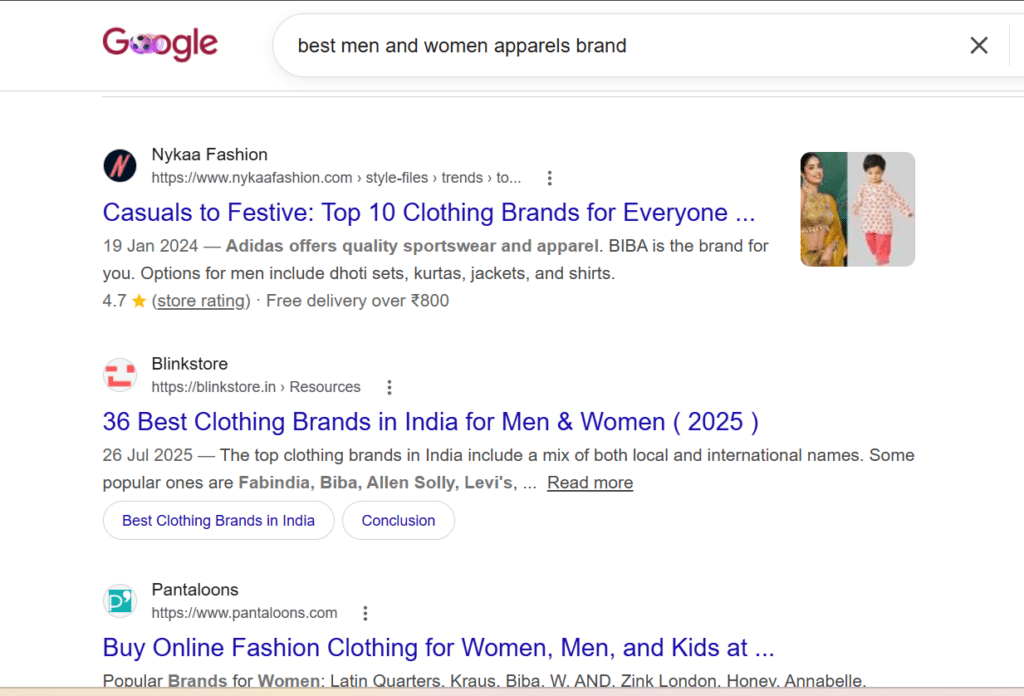Click the Google logo
Image resolution: width=1024 pixels, height=696 pixels.
pos(160,44)
